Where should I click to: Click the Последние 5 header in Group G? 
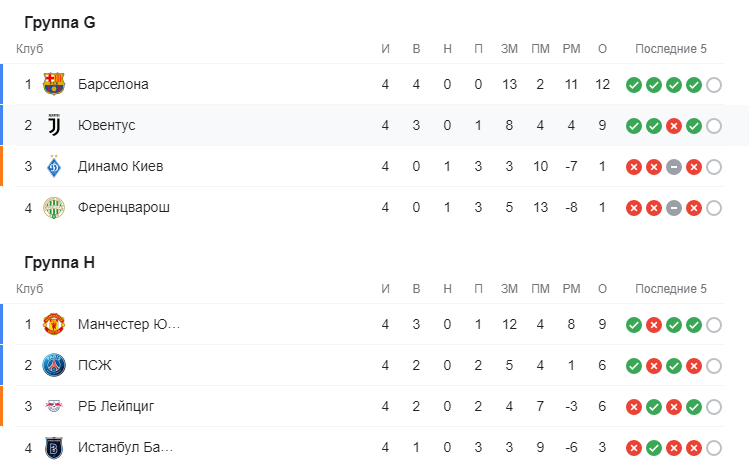pos(670,49)
